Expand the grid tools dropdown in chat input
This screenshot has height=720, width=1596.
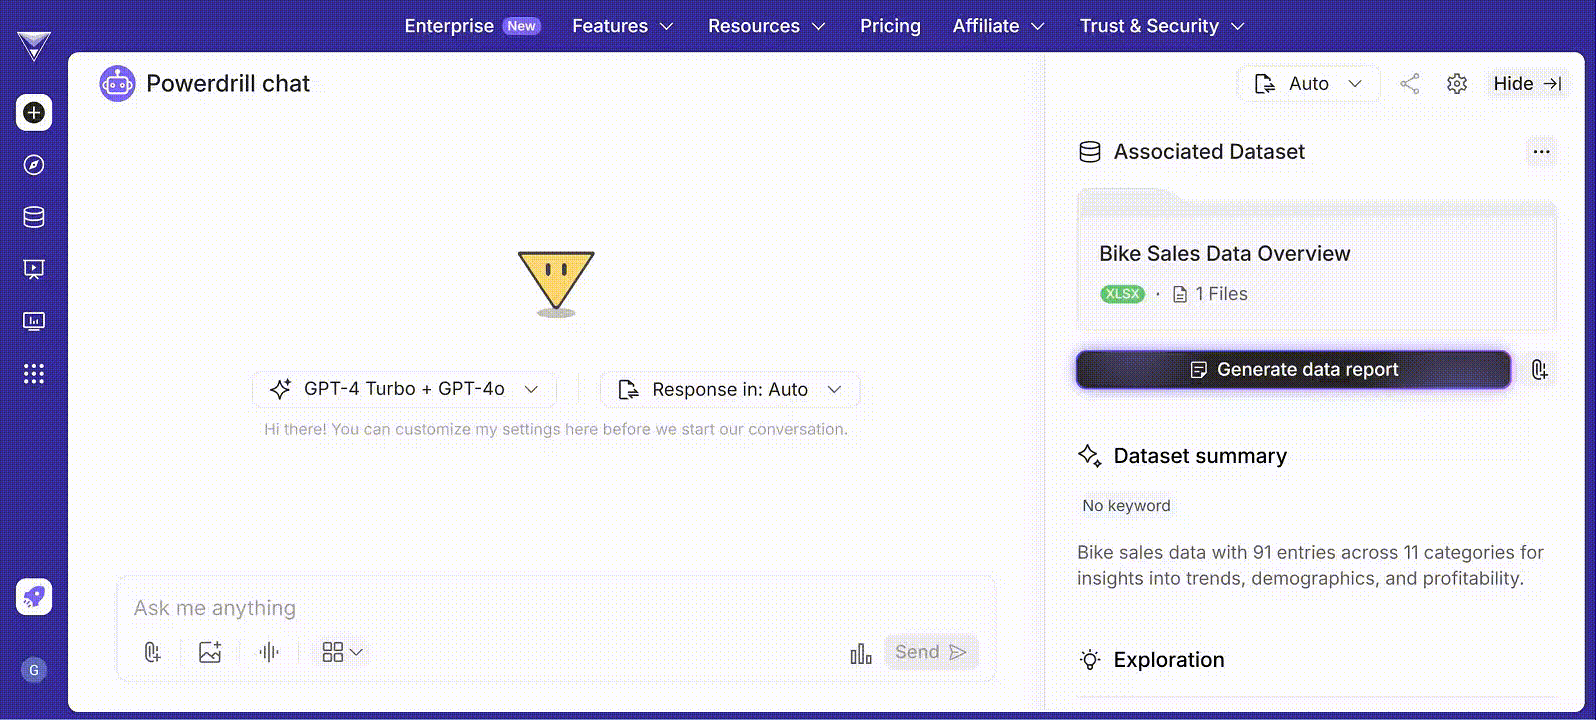tap(342, 652)
